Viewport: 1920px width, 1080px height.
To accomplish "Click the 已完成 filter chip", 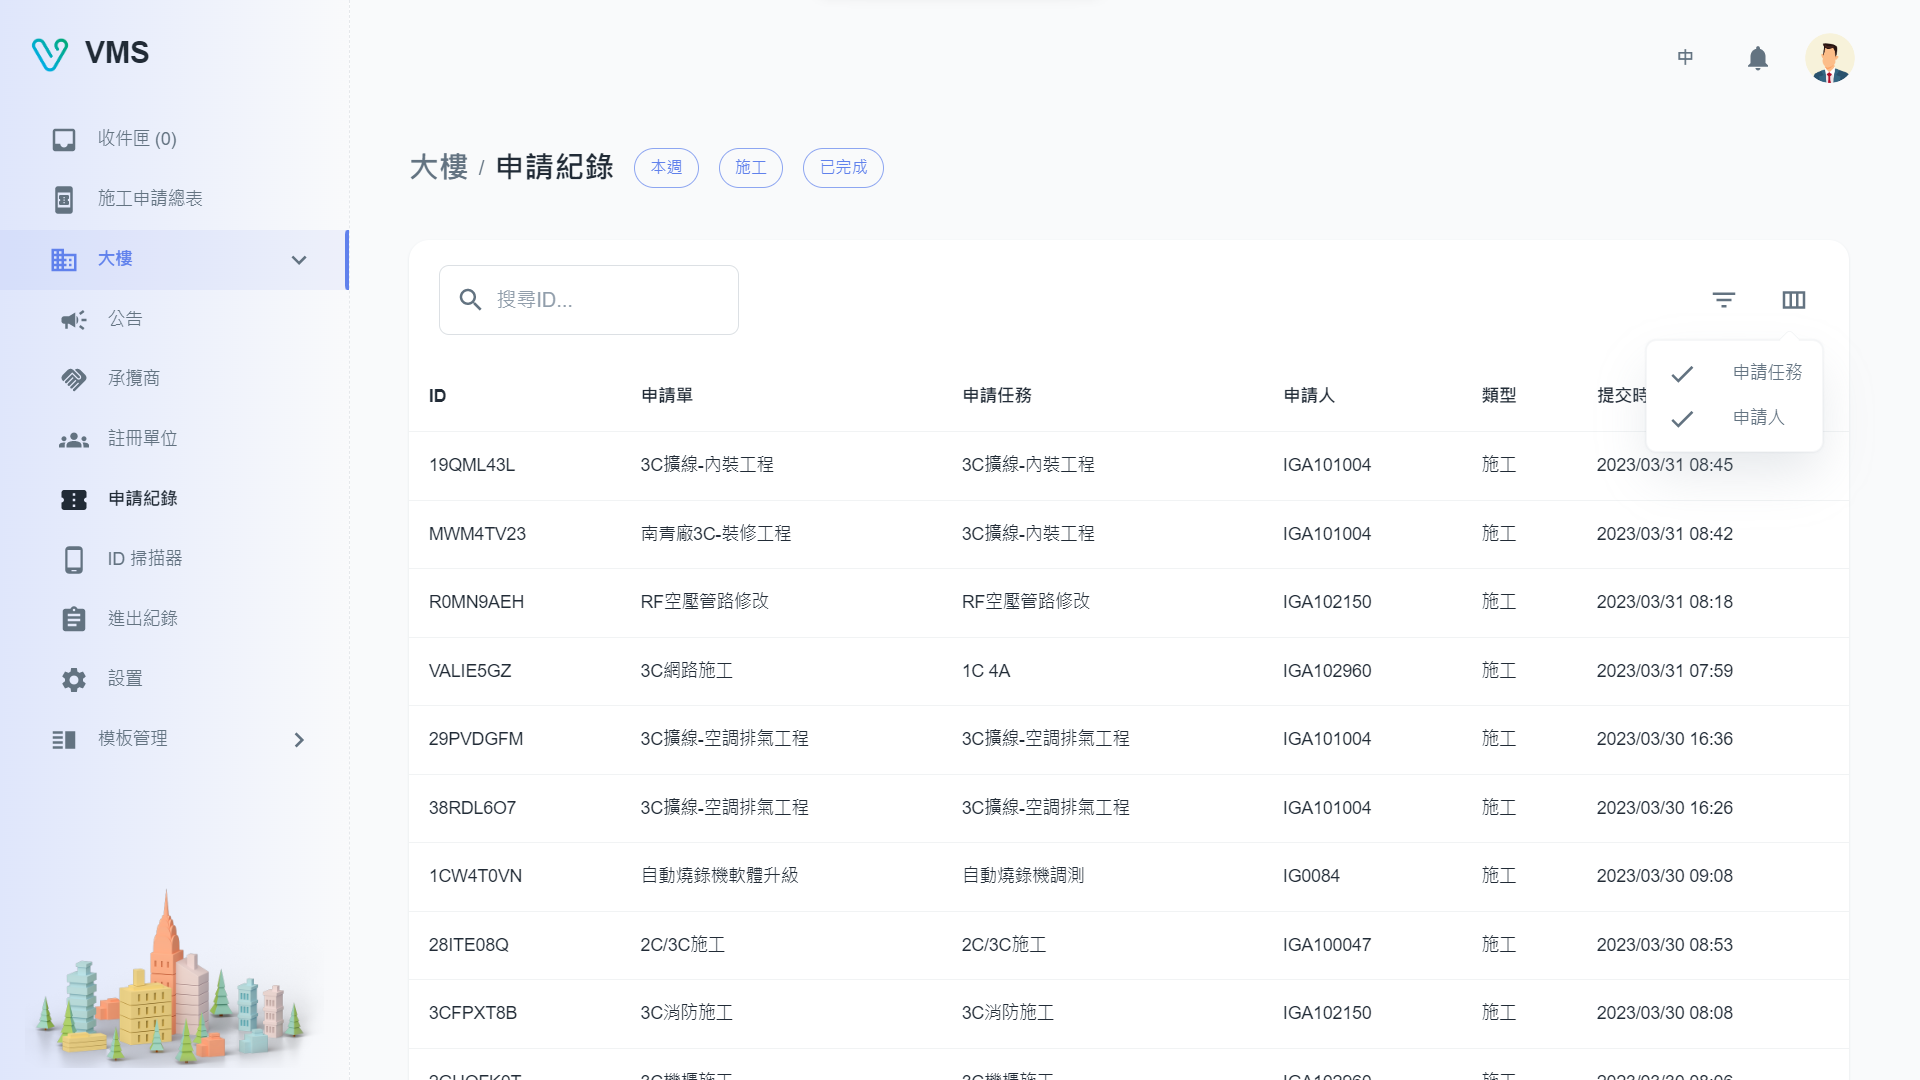I will click(x=842, y=168).
